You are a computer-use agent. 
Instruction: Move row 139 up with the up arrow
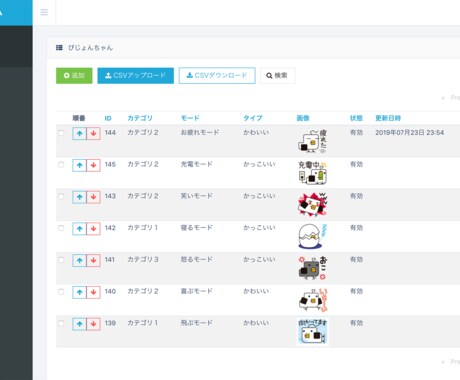click(79, 324)
